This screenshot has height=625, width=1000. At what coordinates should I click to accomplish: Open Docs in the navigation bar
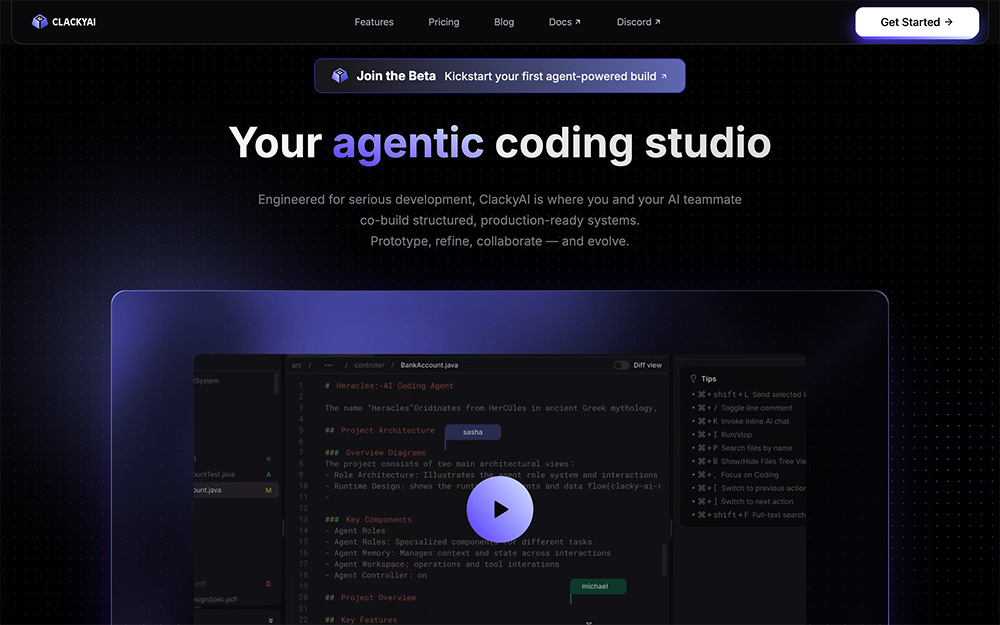tap(564, 22)
